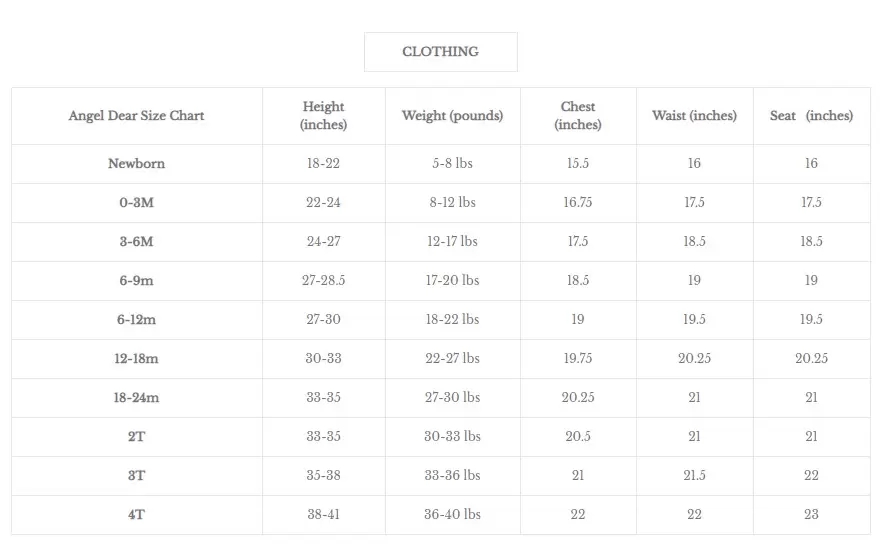The height and width of the screenshot is (552, 892).
Task: Click the Seat (inches) column header
Action: coord(811,116)
